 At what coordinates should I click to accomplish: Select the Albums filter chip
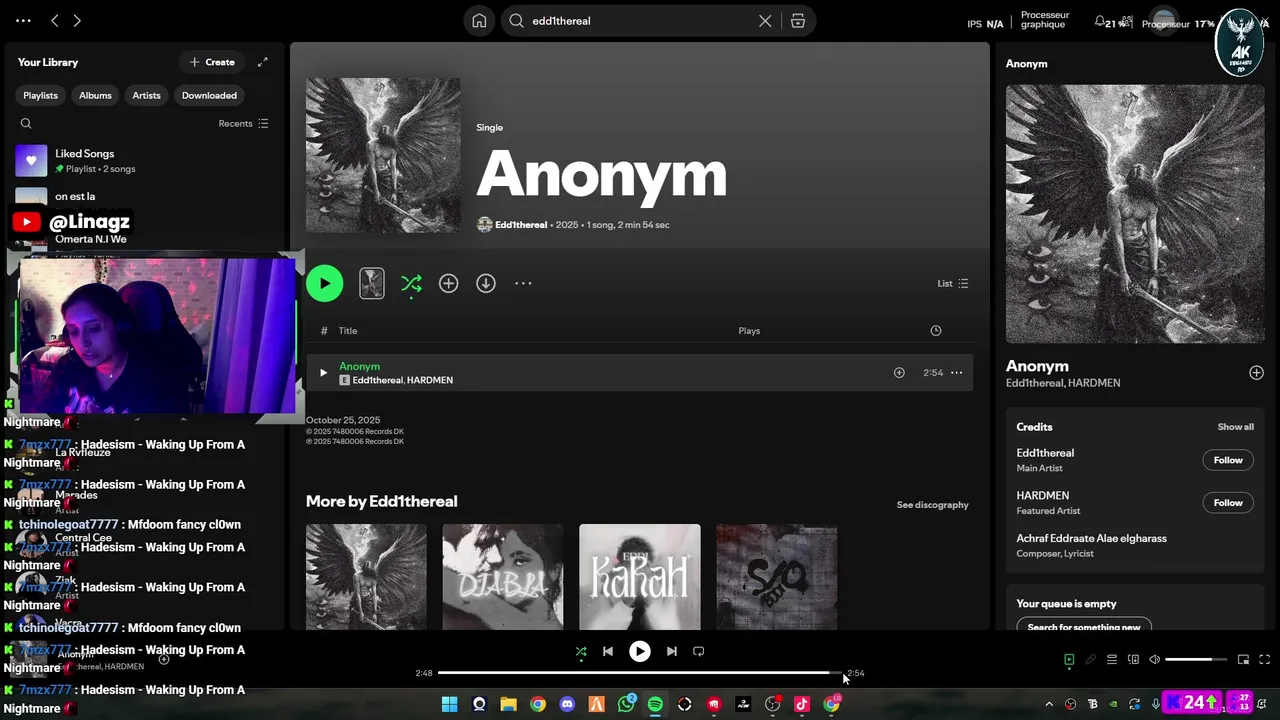[x=95, y=95]
